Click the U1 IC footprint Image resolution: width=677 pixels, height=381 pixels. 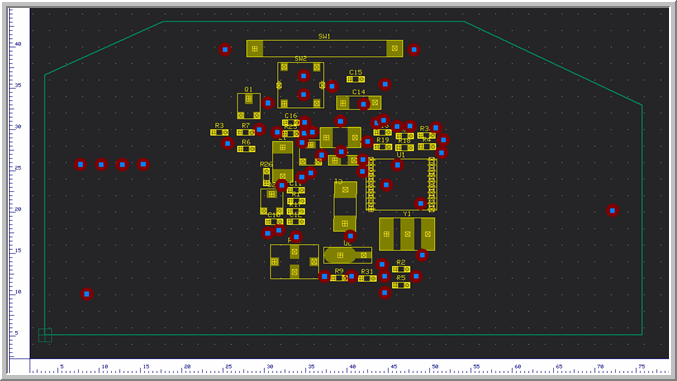point(402,184)
